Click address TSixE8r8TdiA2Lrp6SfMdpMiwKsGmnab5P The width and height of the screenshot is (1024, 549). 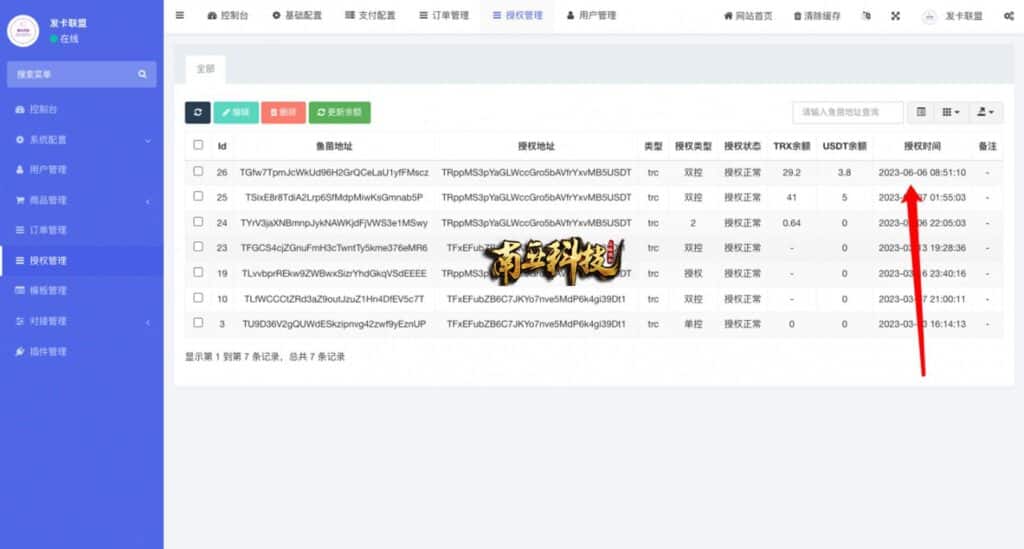coord(334,197)
